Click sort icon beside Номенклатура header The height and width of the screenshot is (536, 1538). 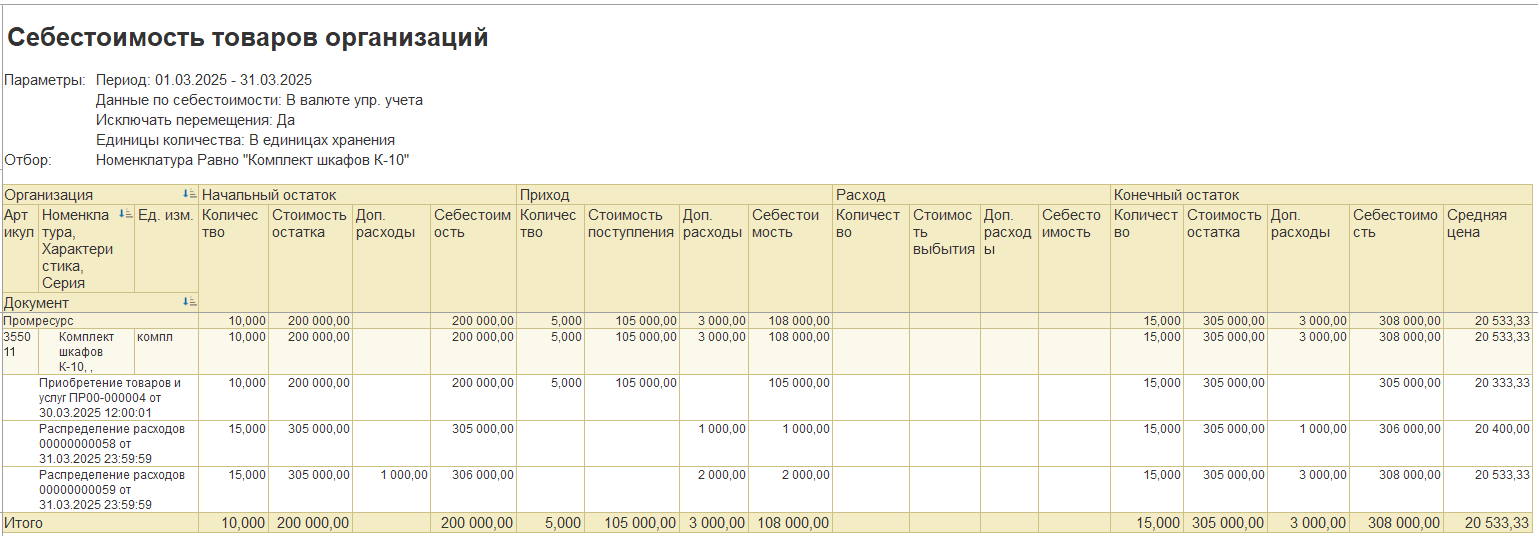coord(126,214)
